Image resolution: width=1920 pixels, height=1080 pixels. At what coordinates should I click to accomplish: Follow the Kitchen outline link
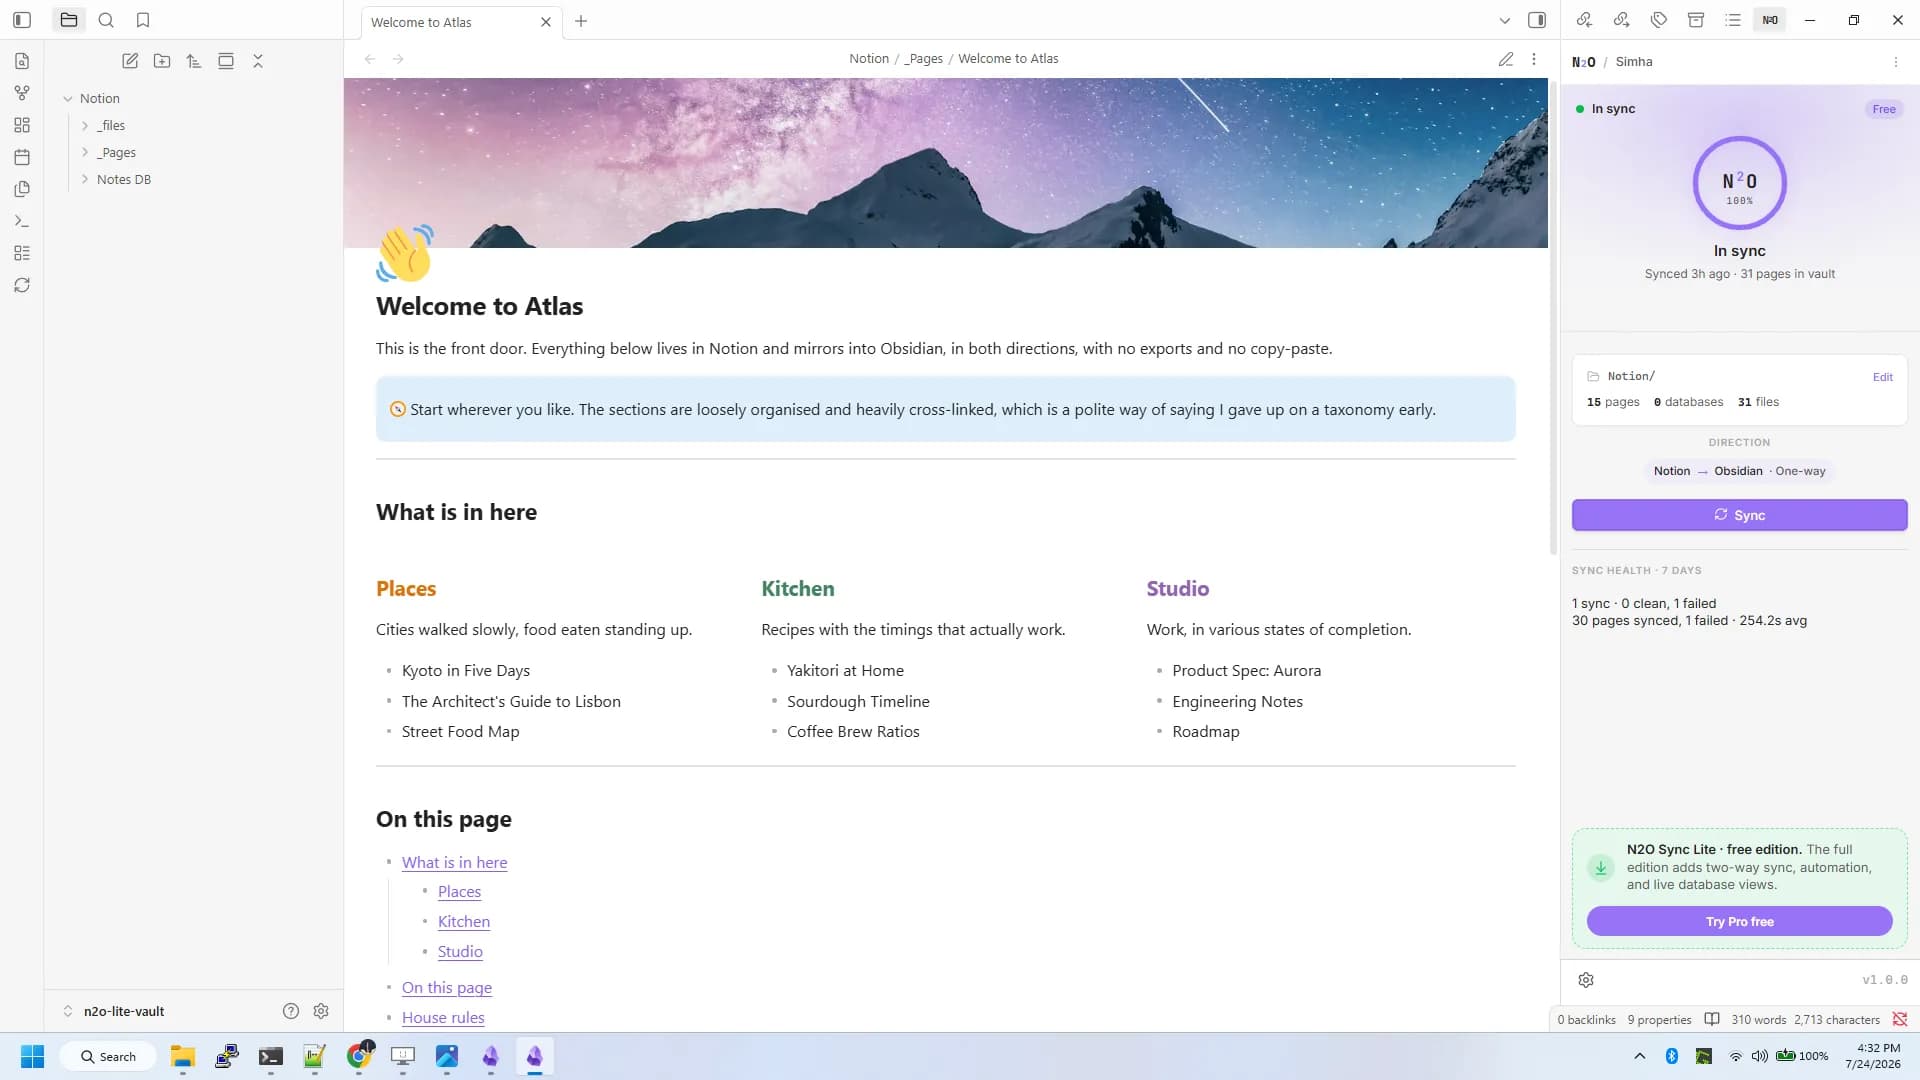pos(464,921)
